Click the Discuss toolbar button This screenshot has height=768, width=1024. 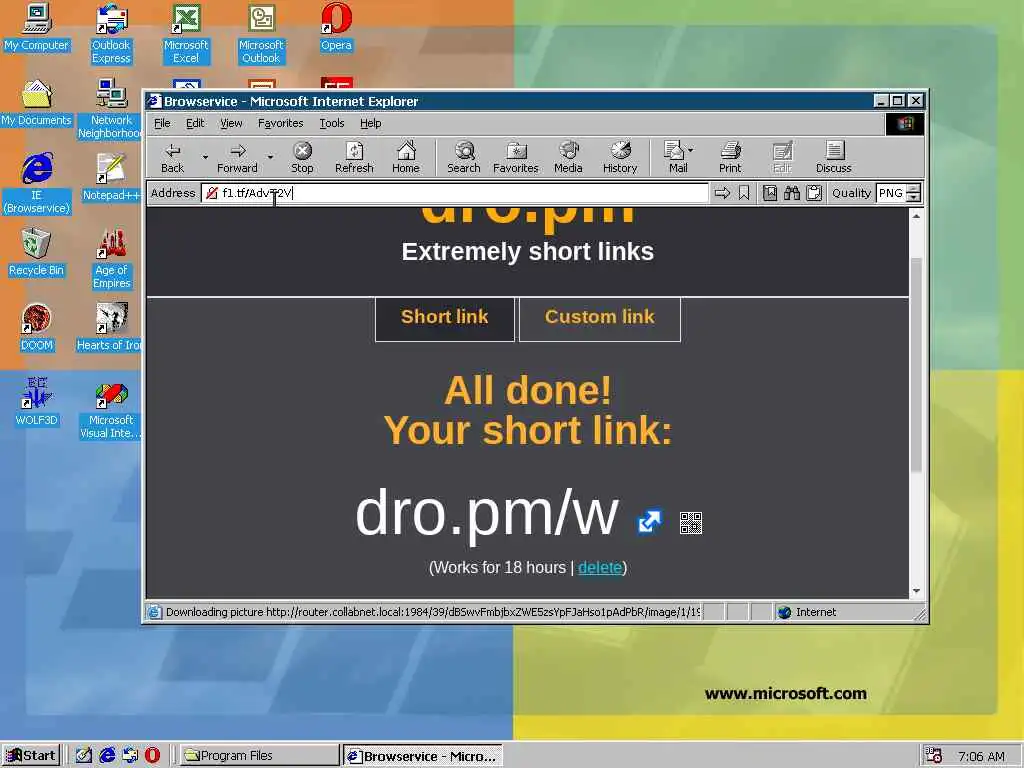pyautogui.click(x=833, y=157)
